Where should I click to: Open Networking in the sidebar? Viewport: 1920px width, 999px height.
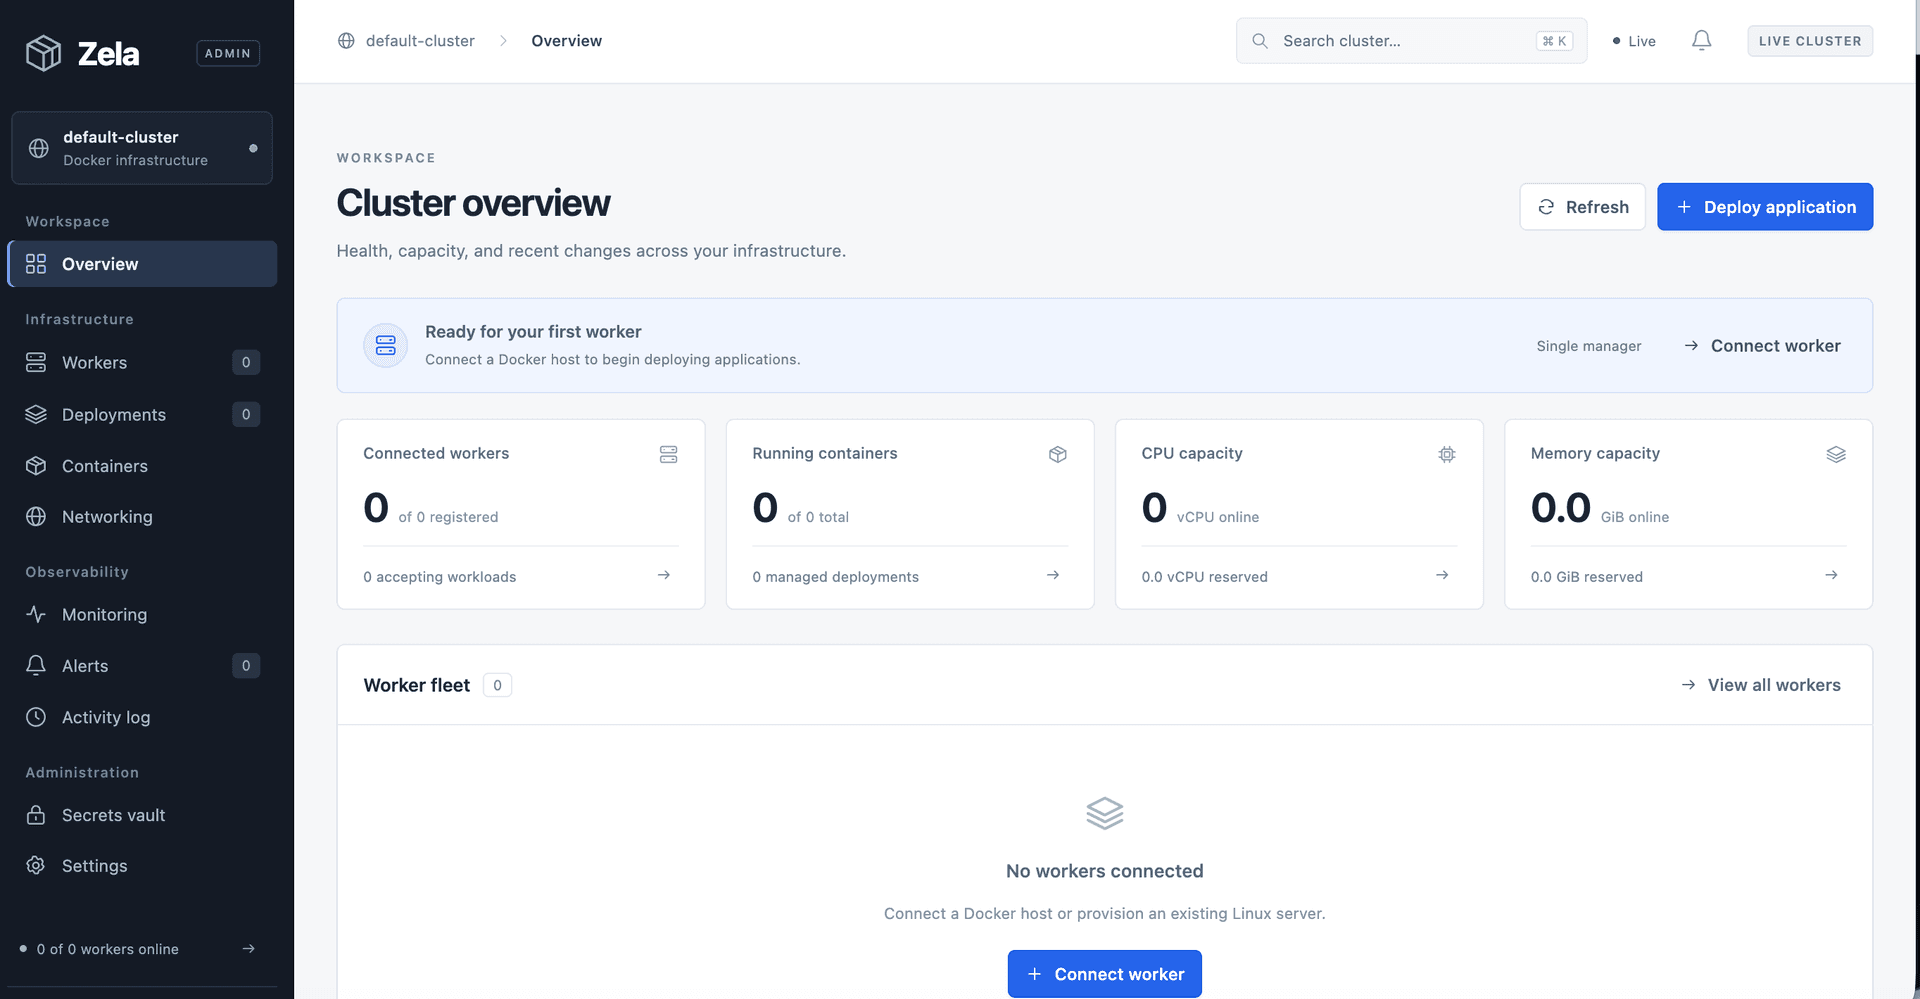coord(142,517)
